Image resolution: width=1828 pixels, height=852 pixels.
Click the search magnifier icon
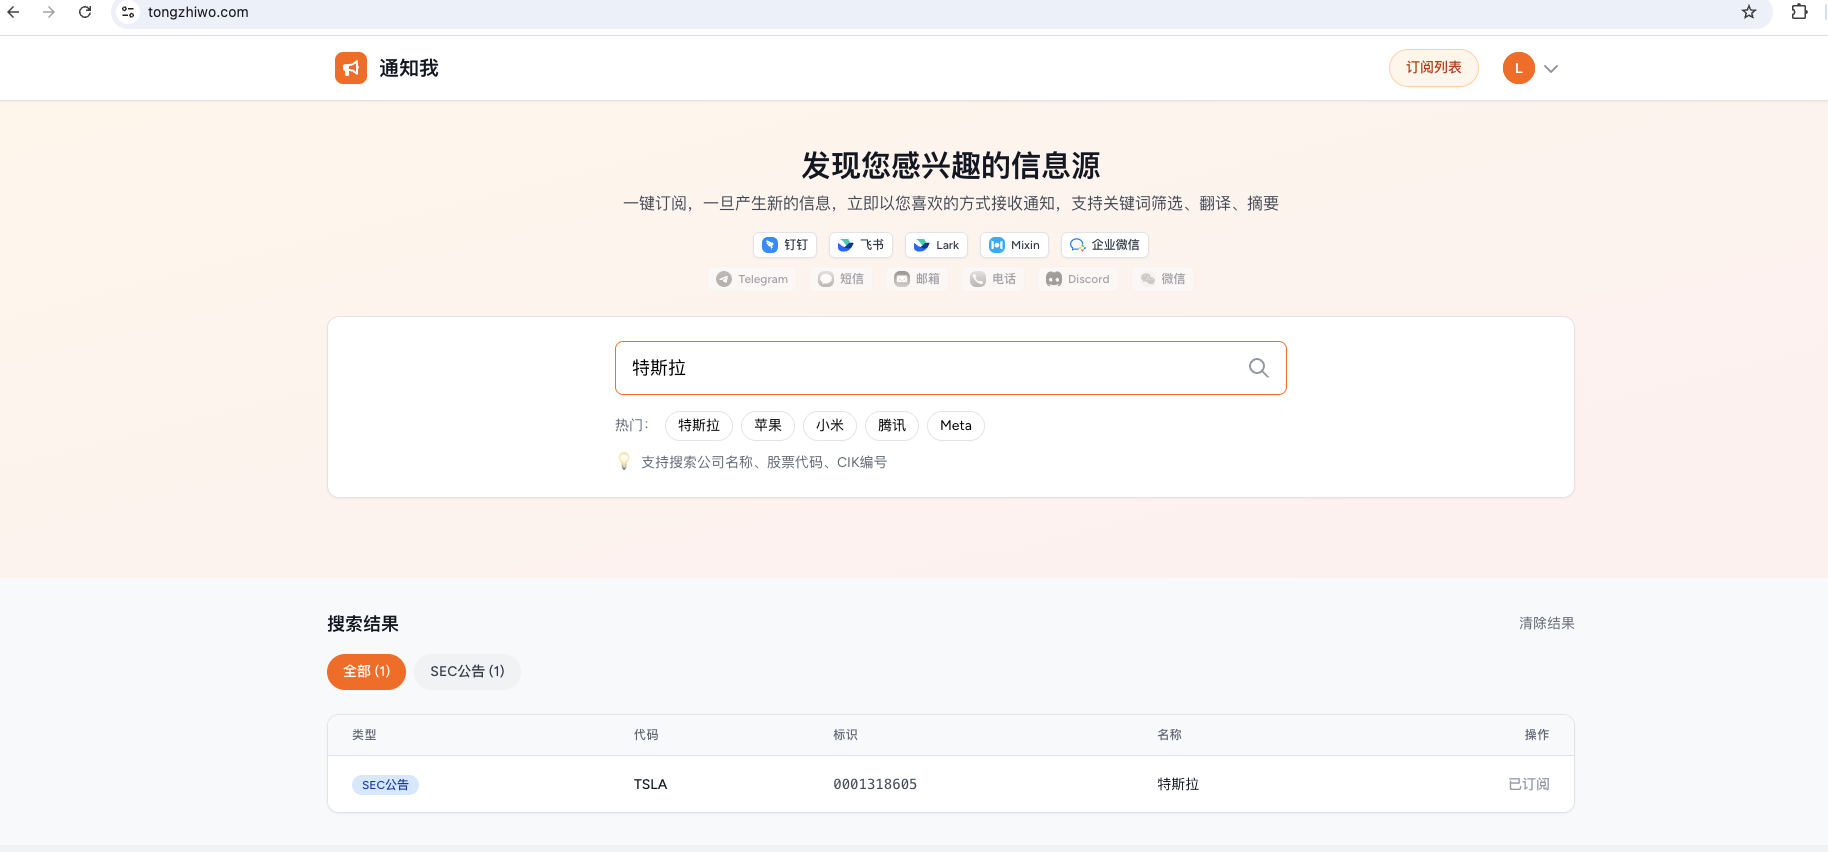[1259, 368]
